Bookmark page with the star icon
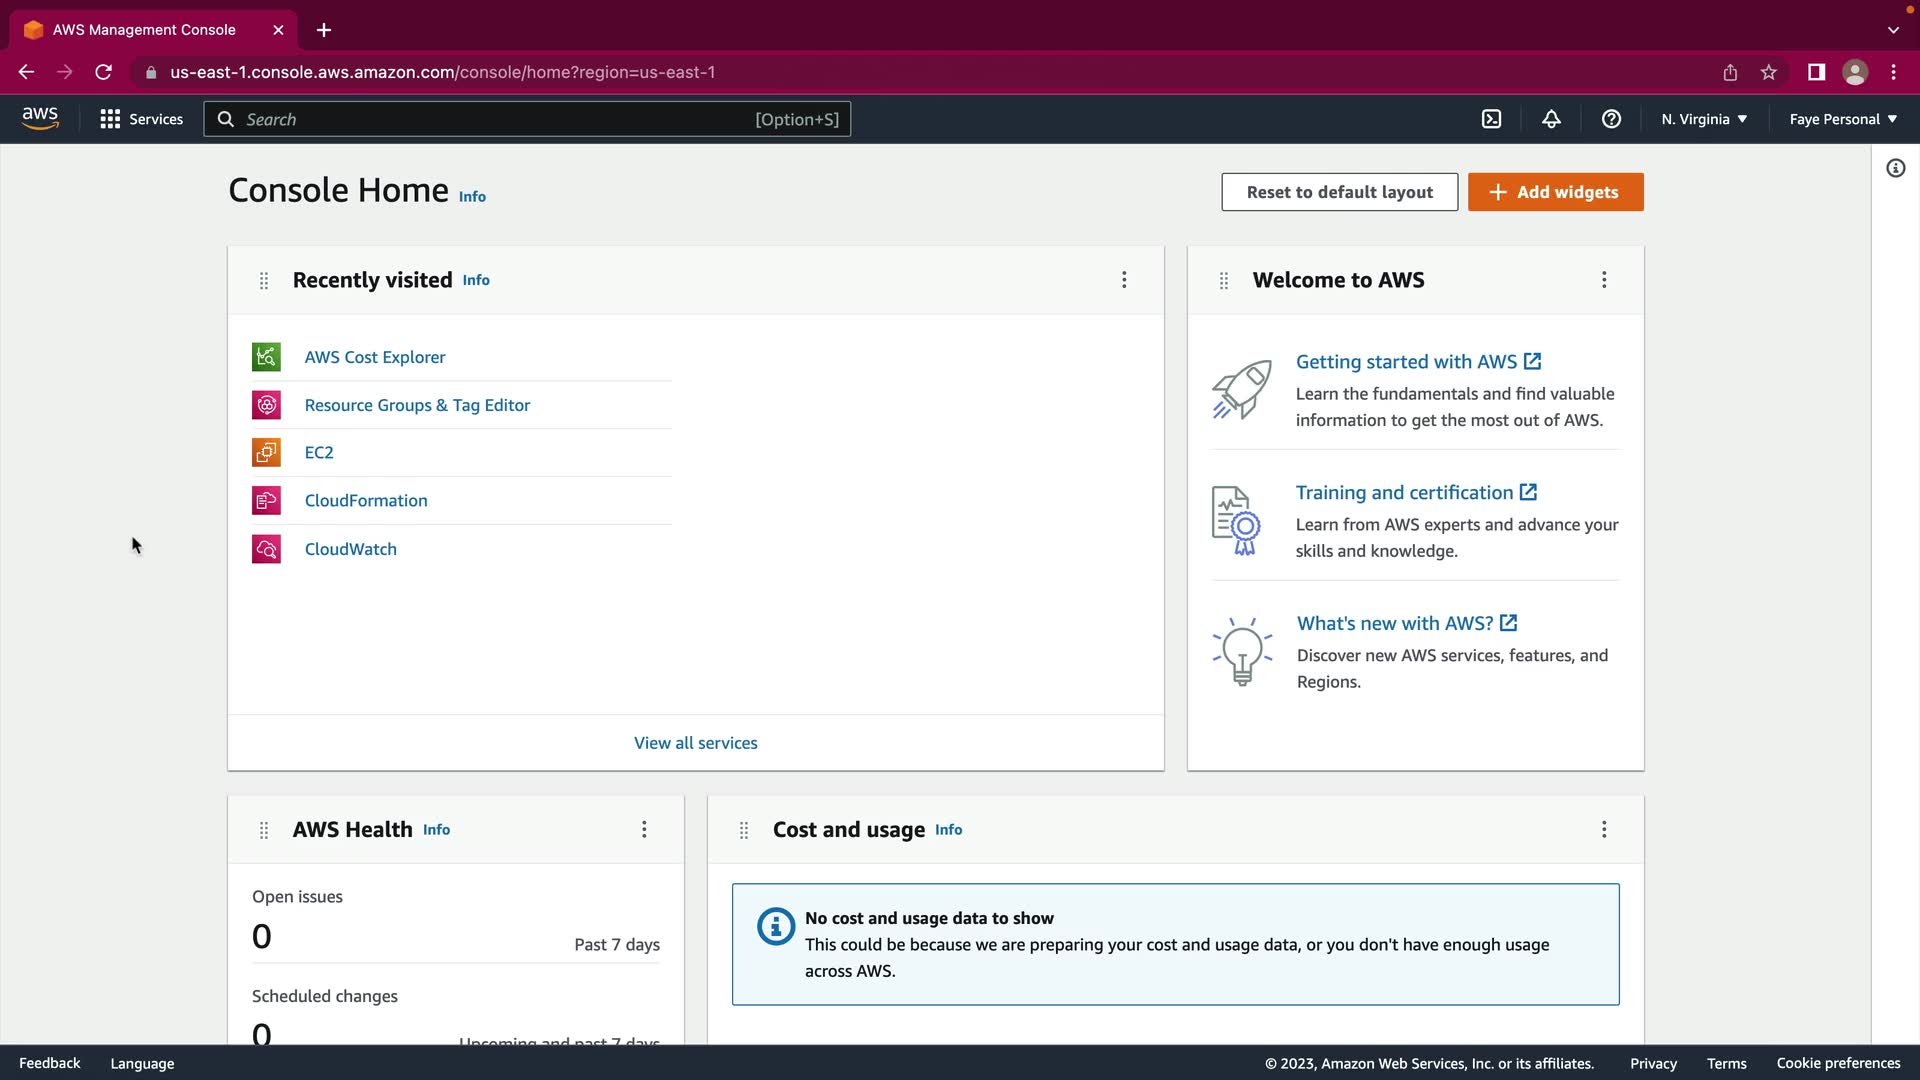This screenshot has width=1920, height=1080. tap(1768, 72)
